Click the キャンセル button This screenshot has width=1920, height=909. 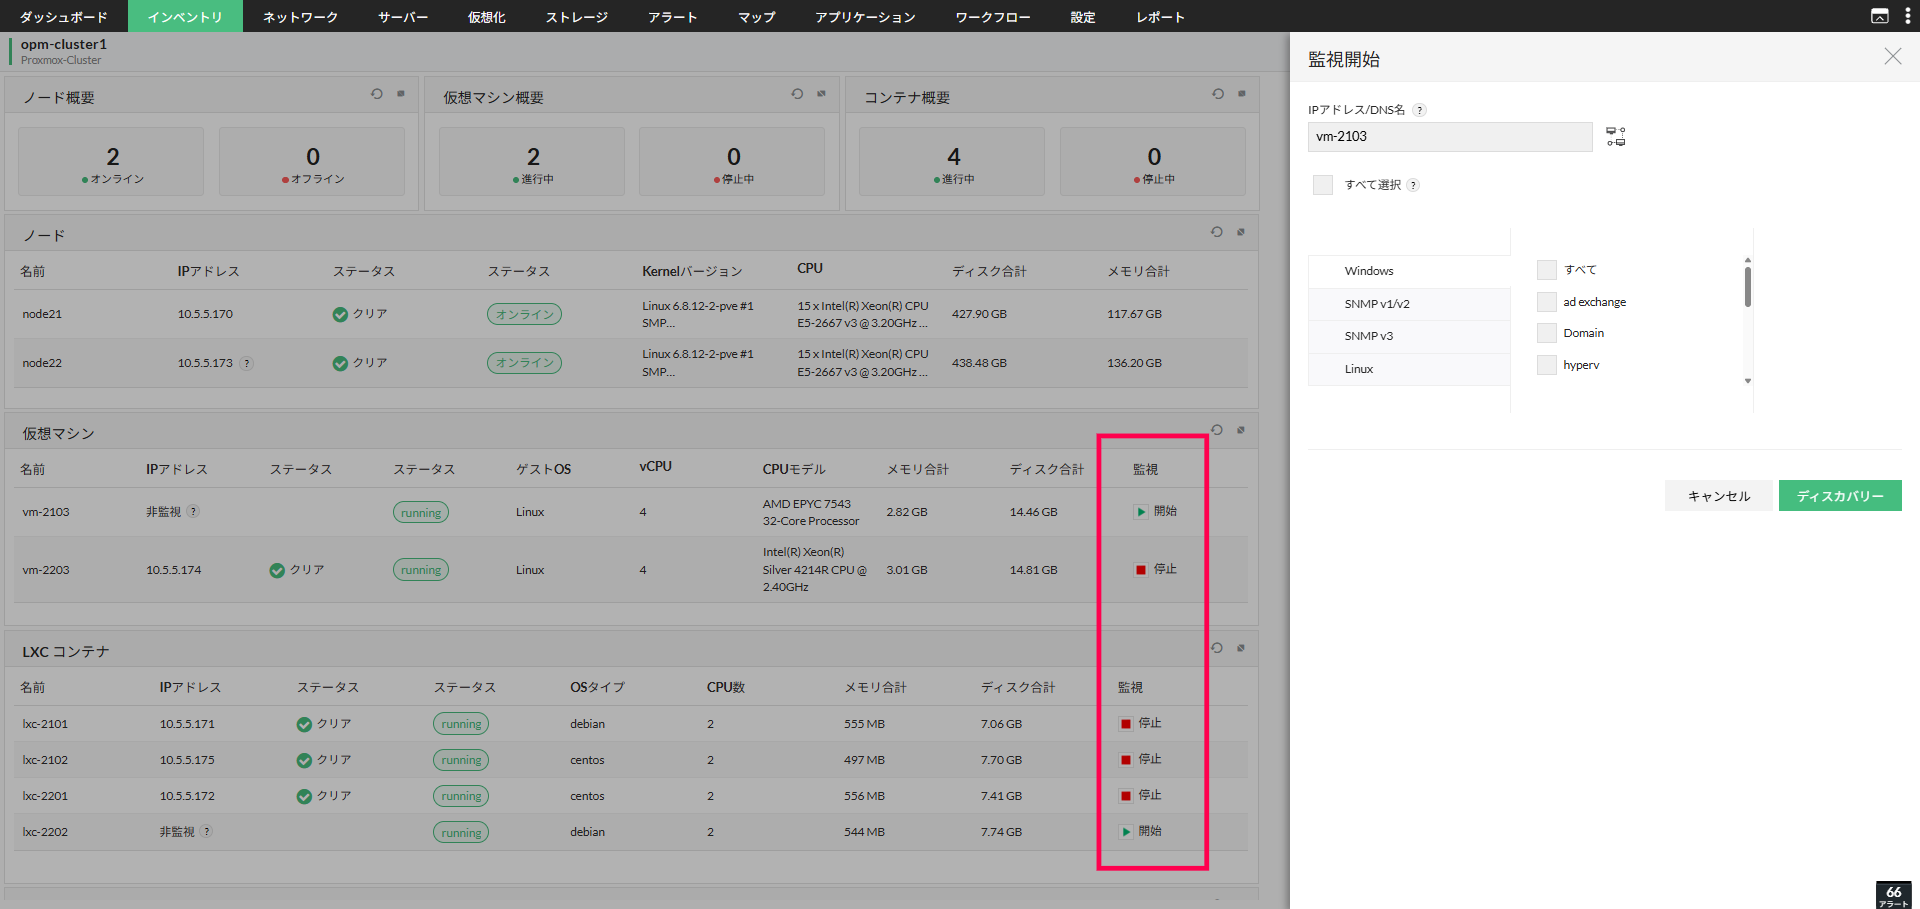coord(1719,496)
